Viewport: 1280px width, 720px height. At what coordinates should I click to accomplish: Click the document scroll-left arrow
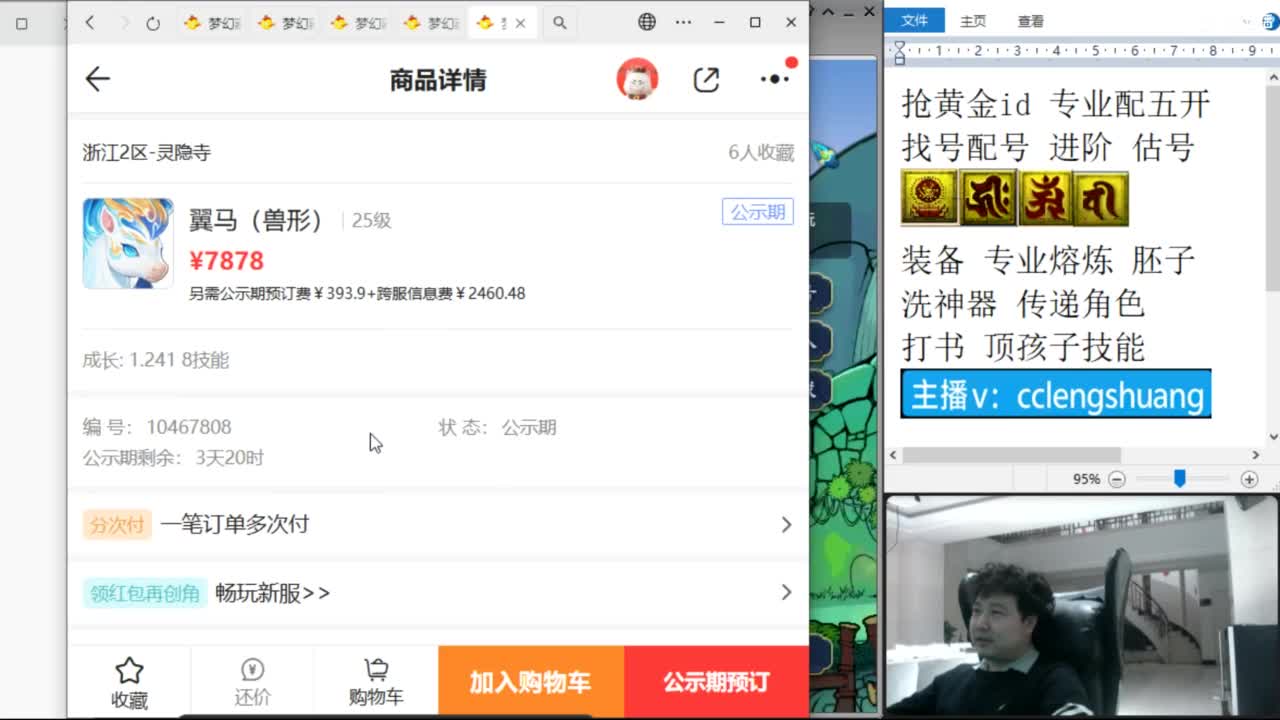pos(892,455)
